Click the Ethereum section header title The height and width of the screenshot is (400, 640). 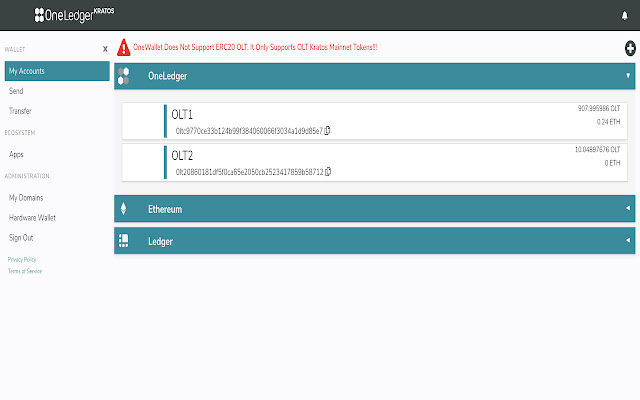[x=165, y=209]
